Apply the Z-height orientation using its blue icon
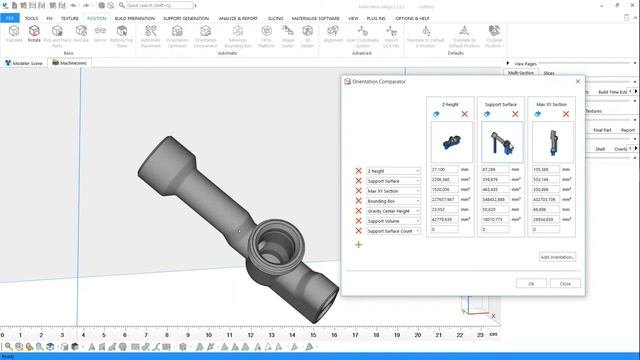Viewport: 640px width, 360px height. click(x=436, y=114)
